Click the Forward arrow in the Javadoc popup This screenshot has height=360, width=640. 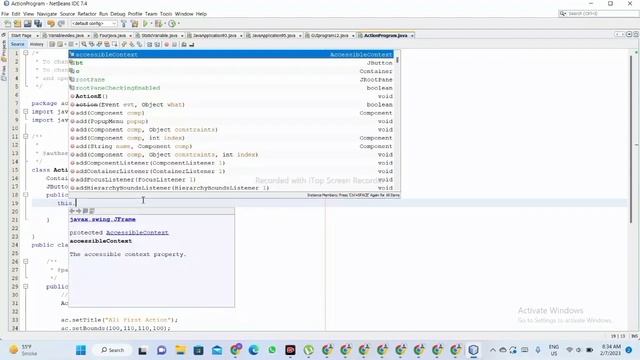click(x=78, y=211)
